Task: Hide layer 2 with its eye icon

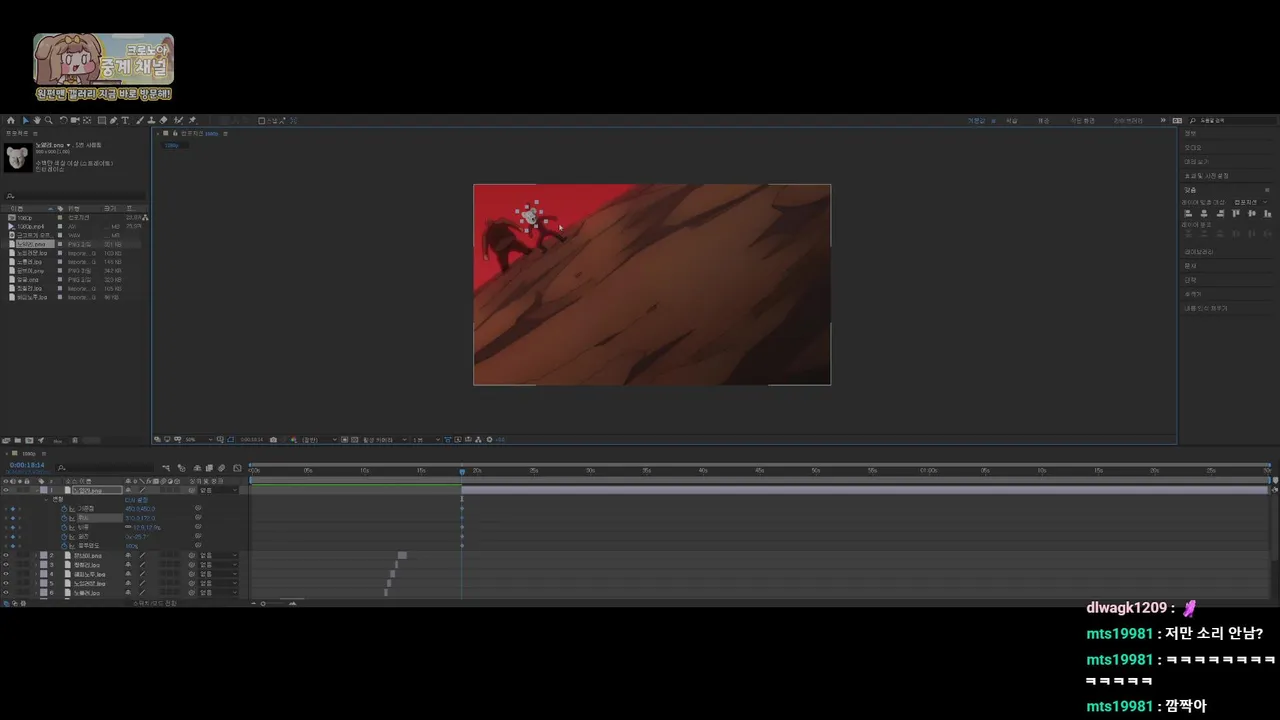Action: point(6,555)
